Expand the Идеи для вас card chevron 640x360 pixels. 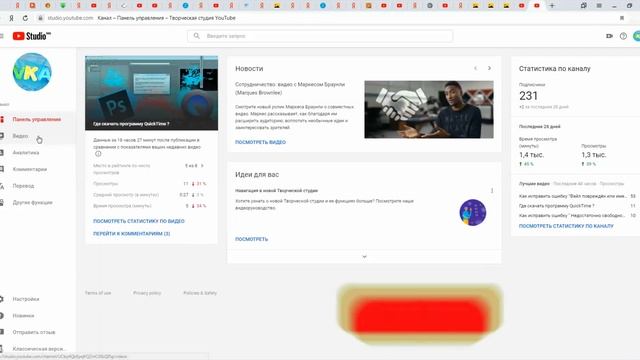point(364,257)
